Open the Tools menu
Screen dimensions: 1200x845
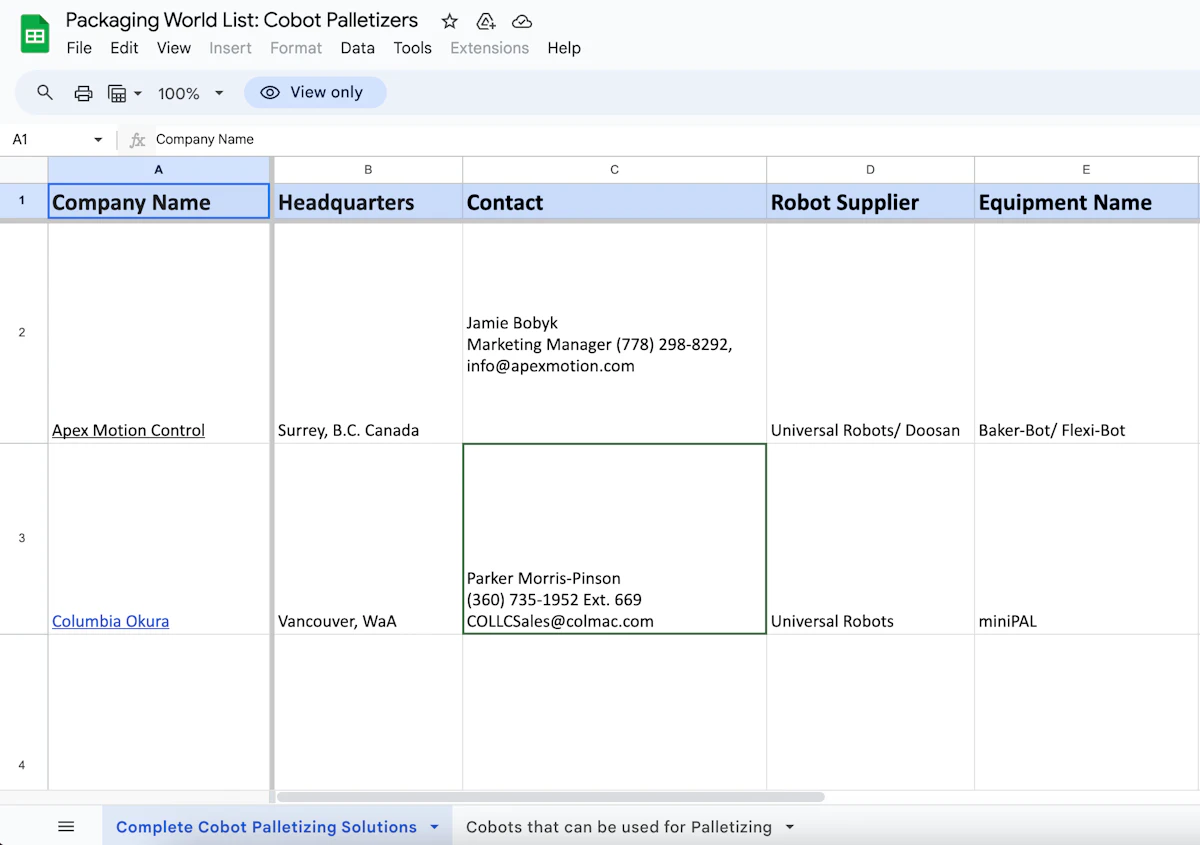412,48
